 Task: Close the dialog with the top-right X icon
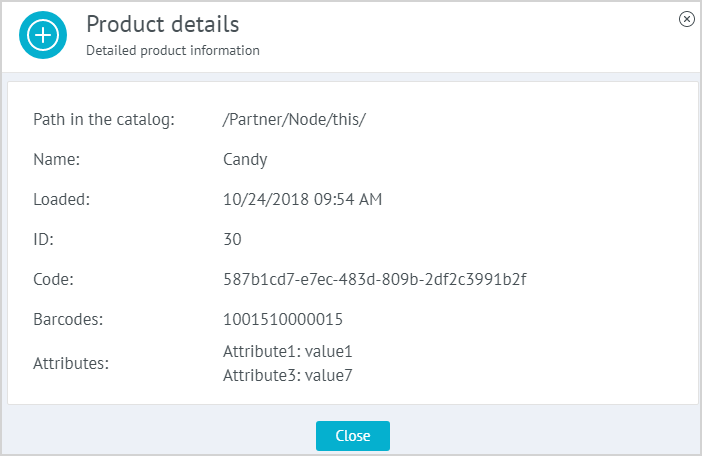click(686, 19)
